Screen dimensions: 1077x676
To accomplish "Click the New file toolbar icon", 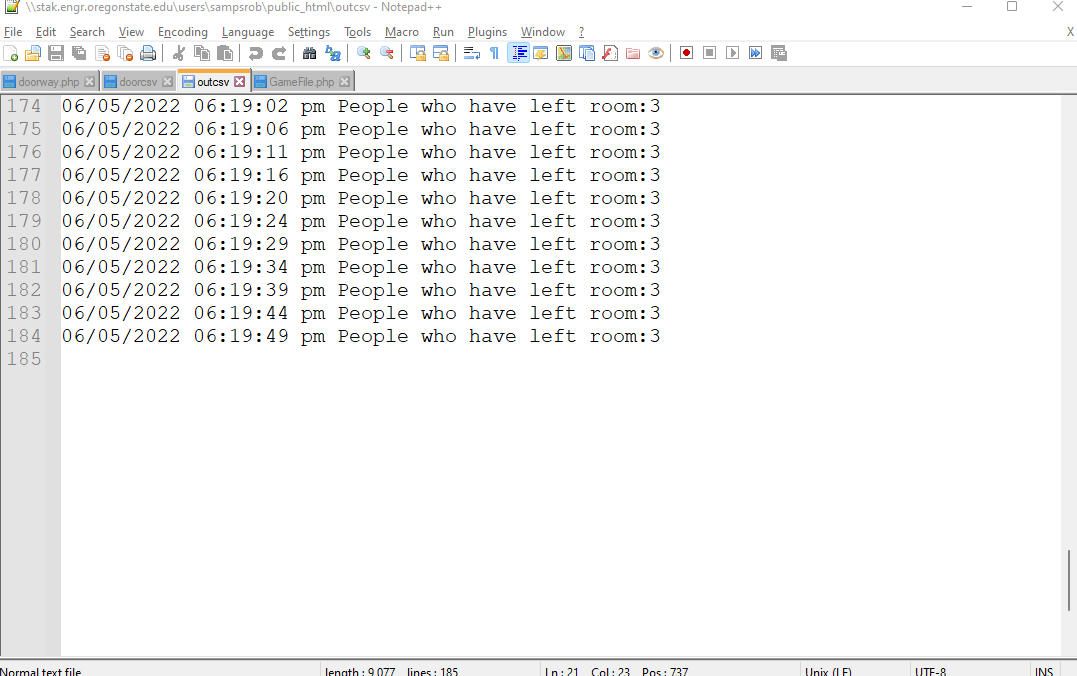I will point(11,53).
